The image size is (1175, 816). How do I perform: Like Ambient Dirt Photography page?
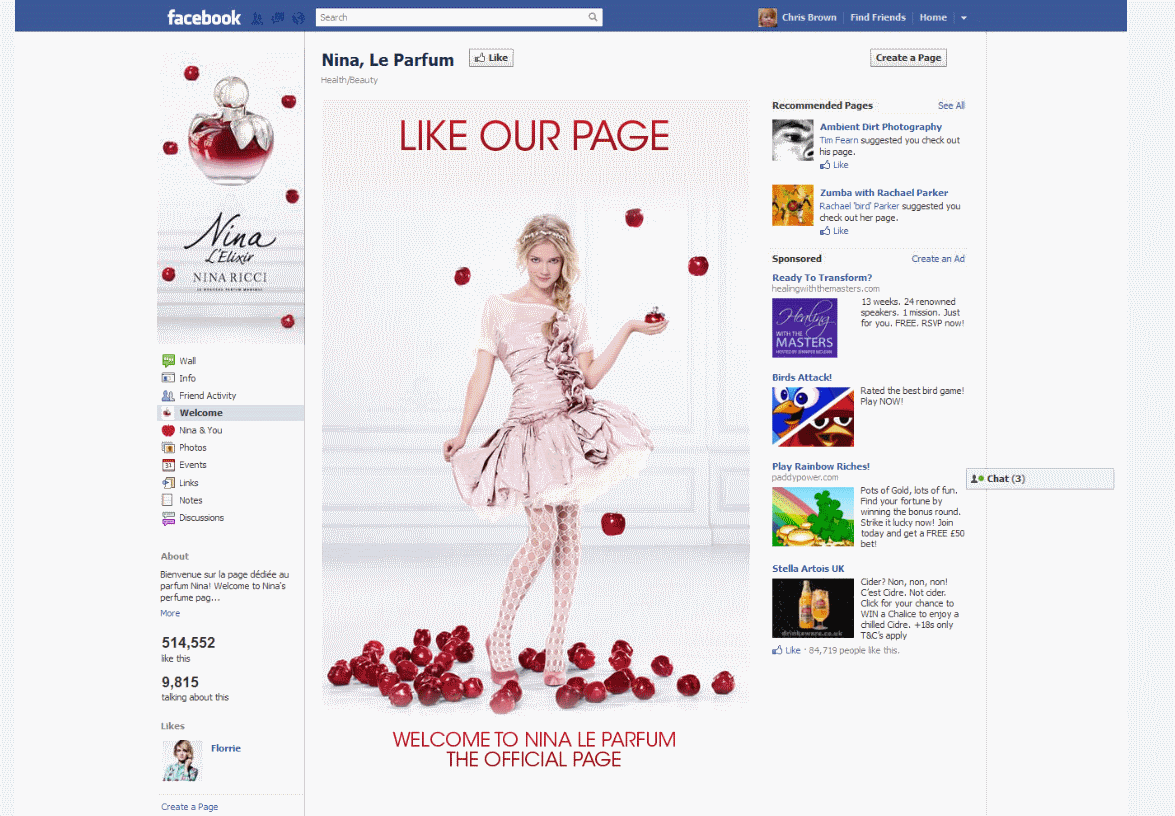(834, 165)
